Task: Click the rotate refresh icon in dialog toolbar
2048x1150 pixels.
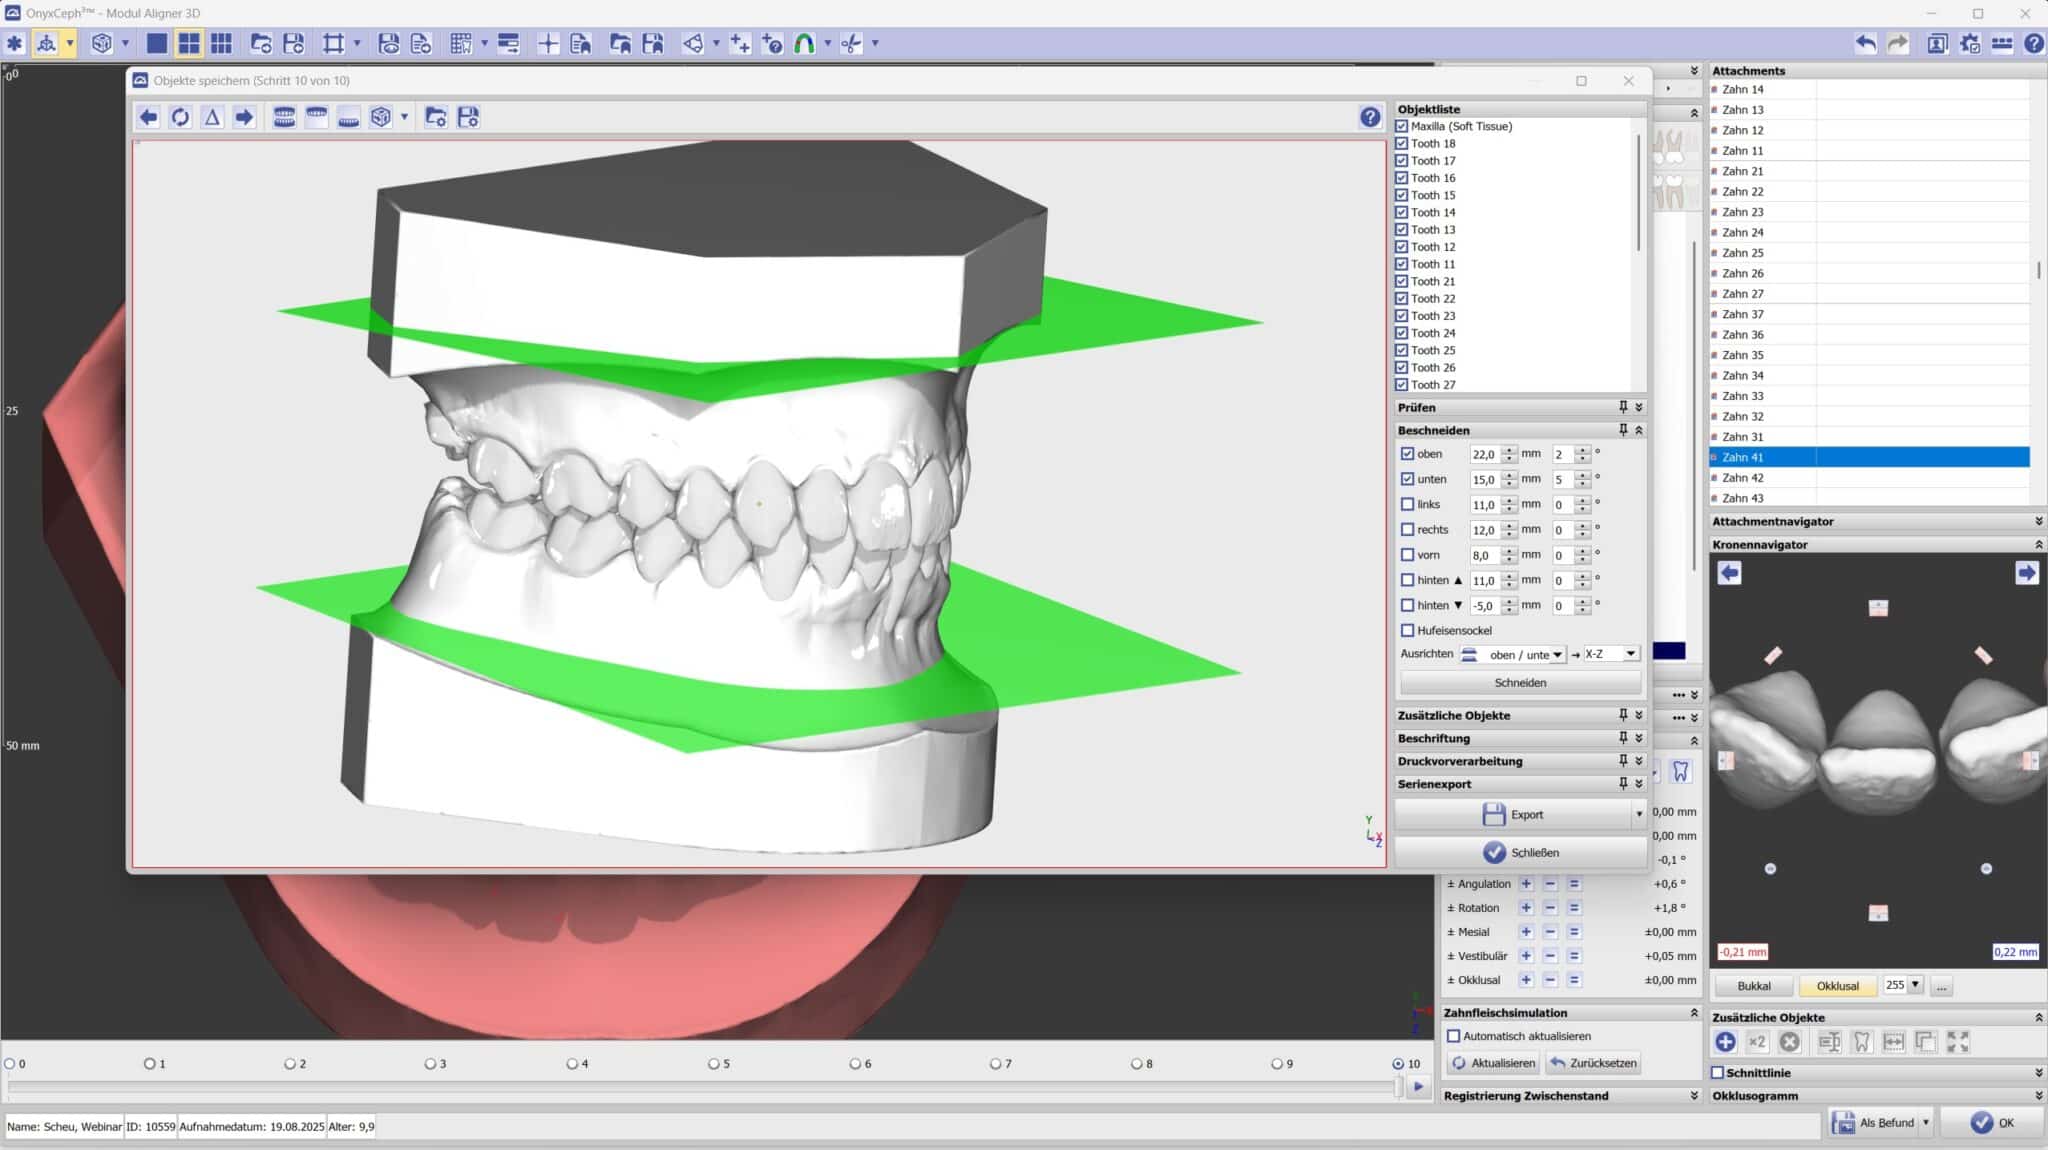Action: (180, 117)
